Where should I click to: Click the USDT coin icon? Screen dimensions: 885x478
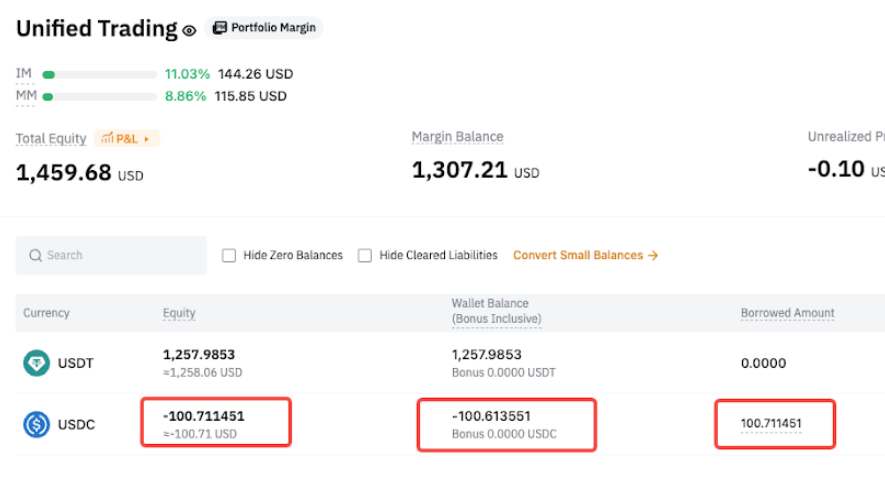pyautogui.click(x=37, y=363)
